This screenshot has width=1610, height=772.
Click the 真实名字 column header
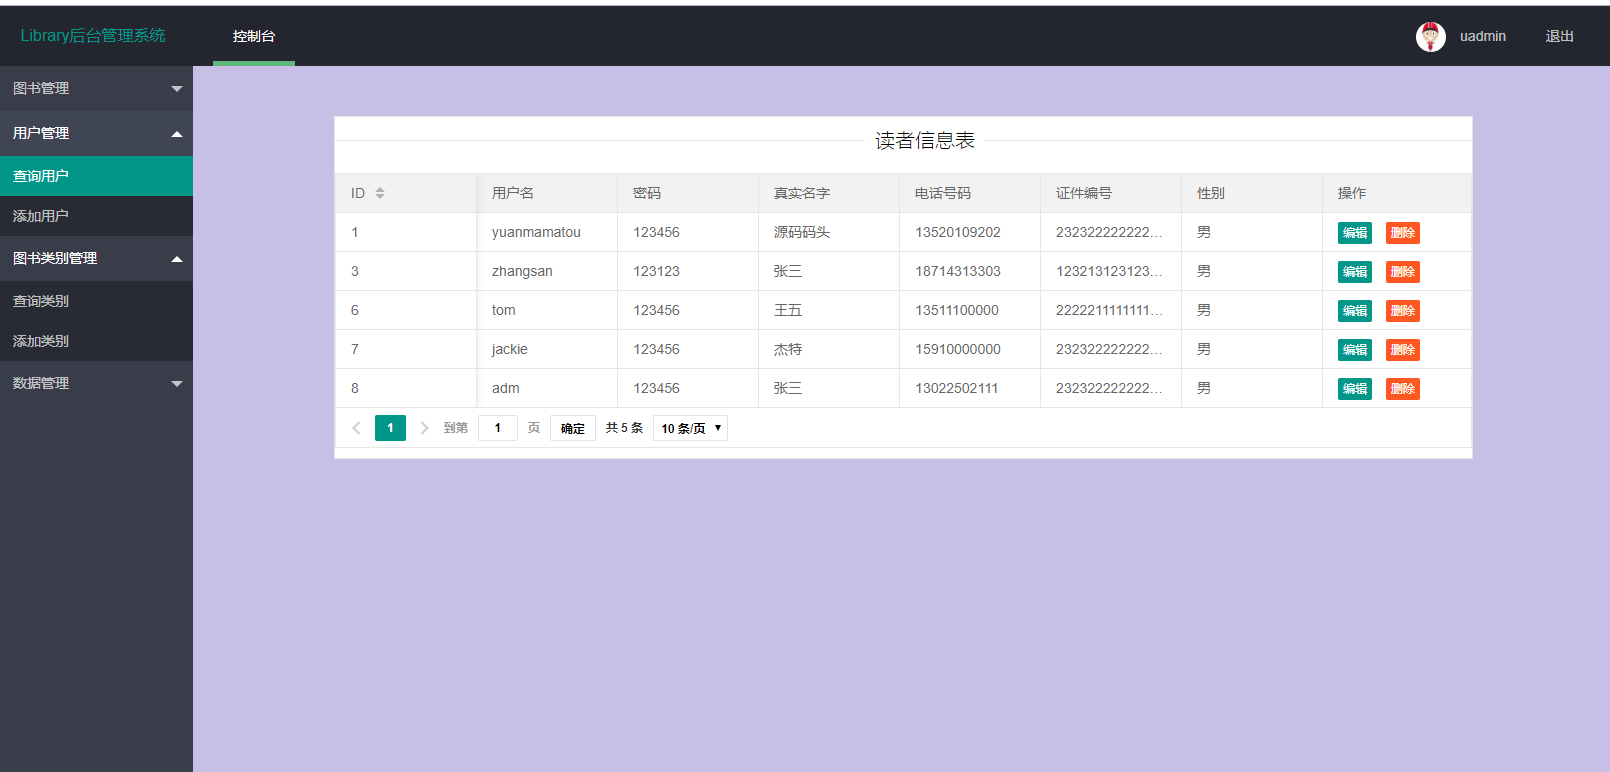[829, 193]
